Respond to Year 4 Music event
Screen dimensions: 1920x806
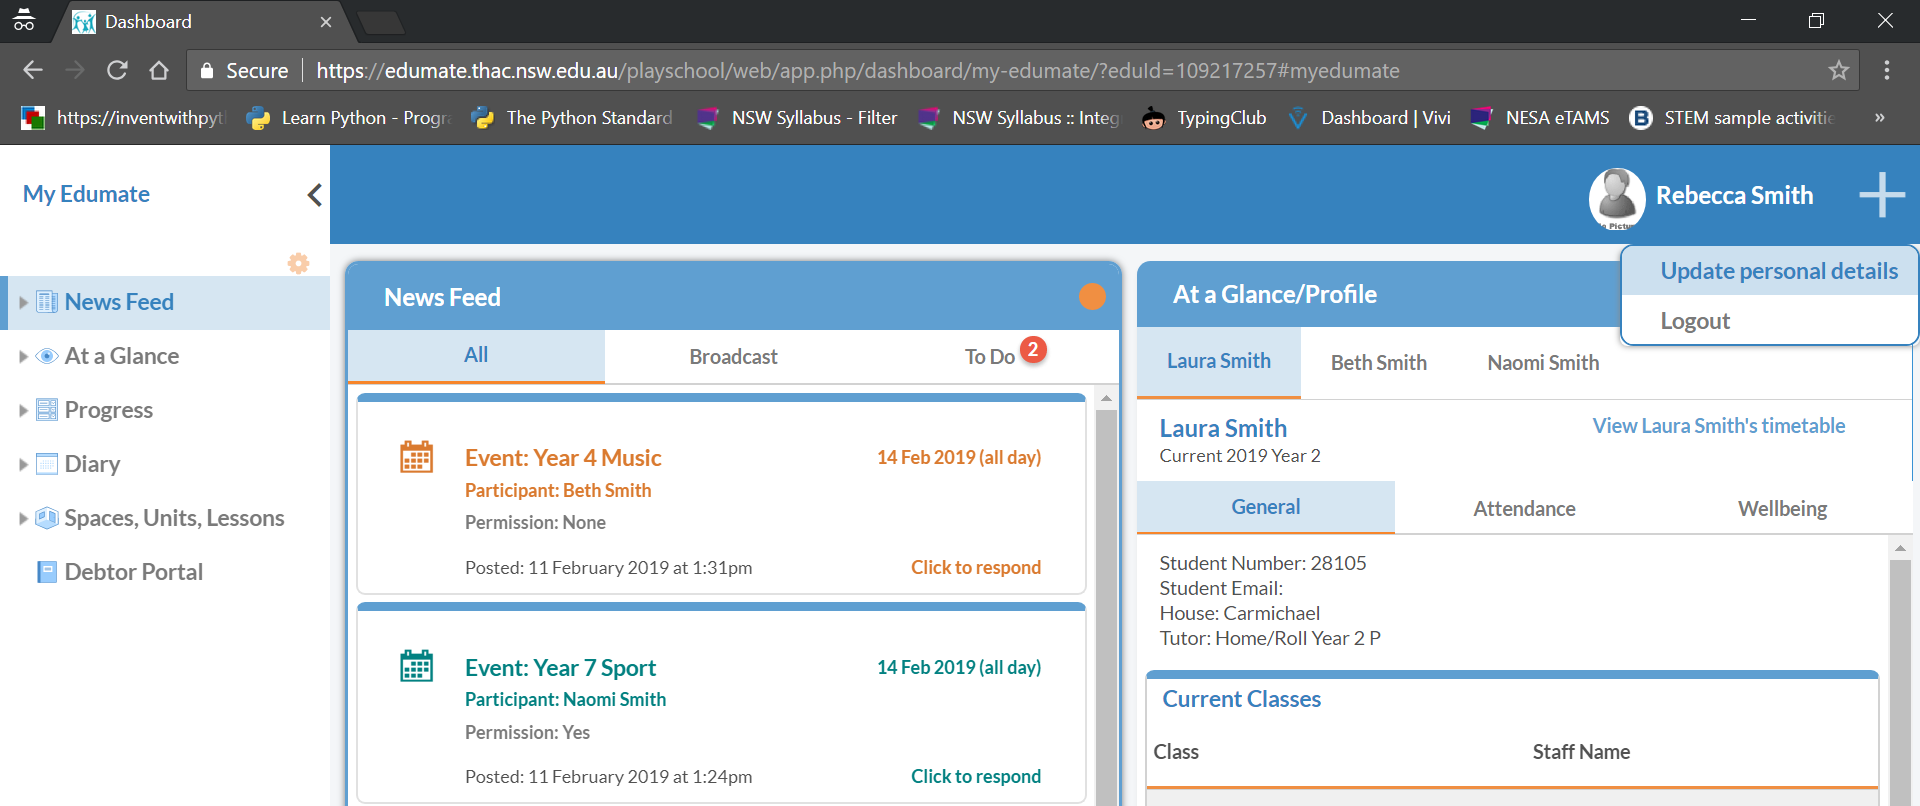click(976, 567)
